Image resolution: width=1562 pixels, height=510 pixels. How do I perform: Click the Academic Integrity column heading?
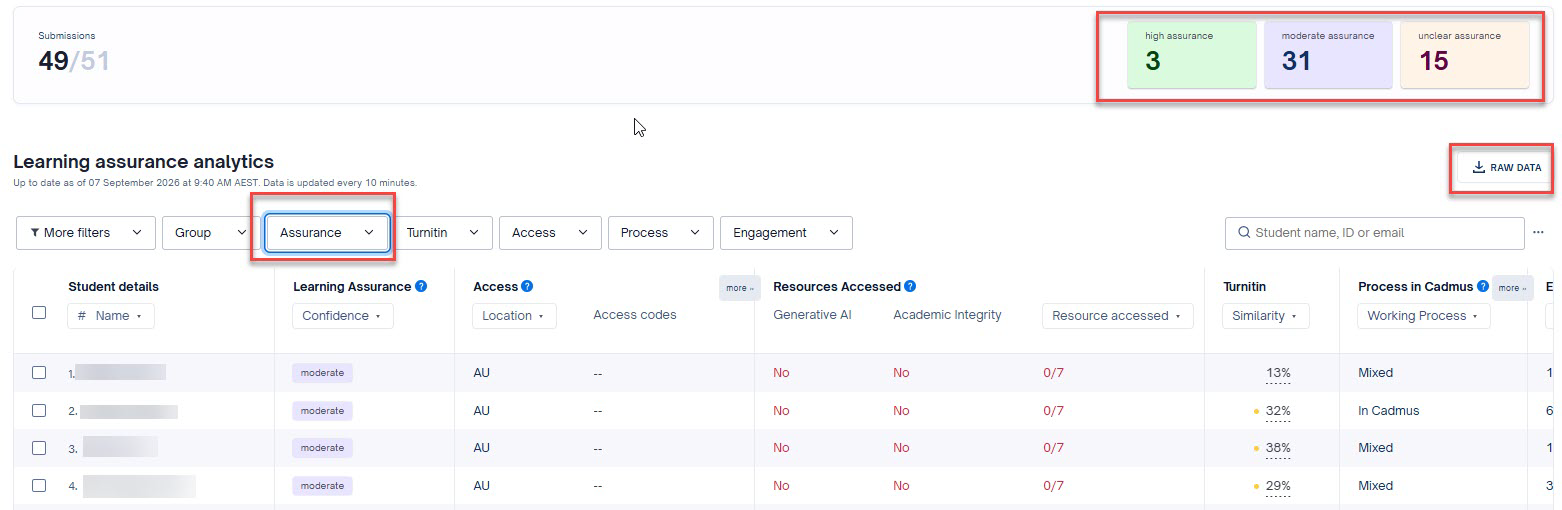coord(947,314)
